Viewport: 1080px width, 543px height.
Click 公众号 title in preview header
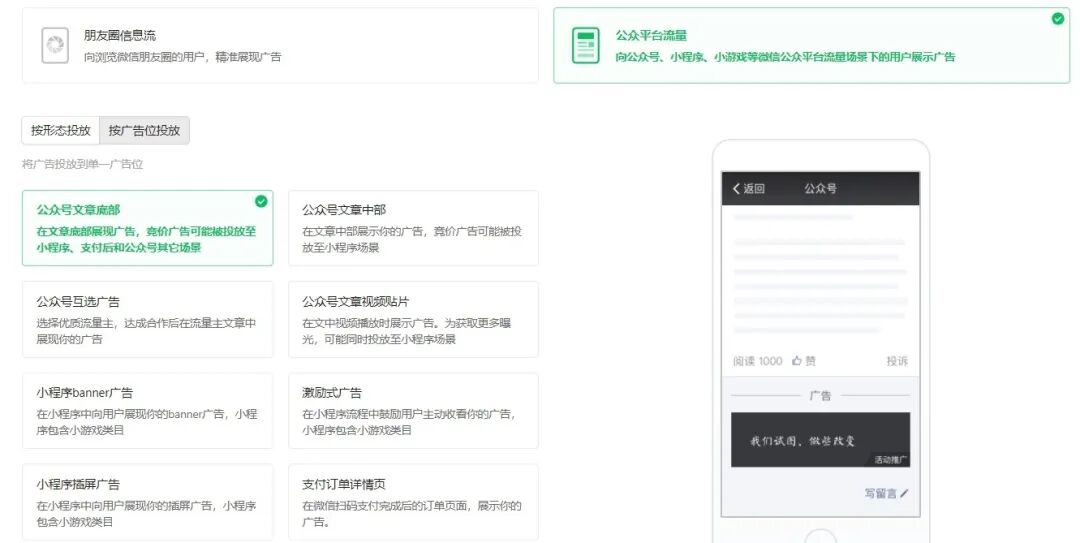(x=820, y=188)
